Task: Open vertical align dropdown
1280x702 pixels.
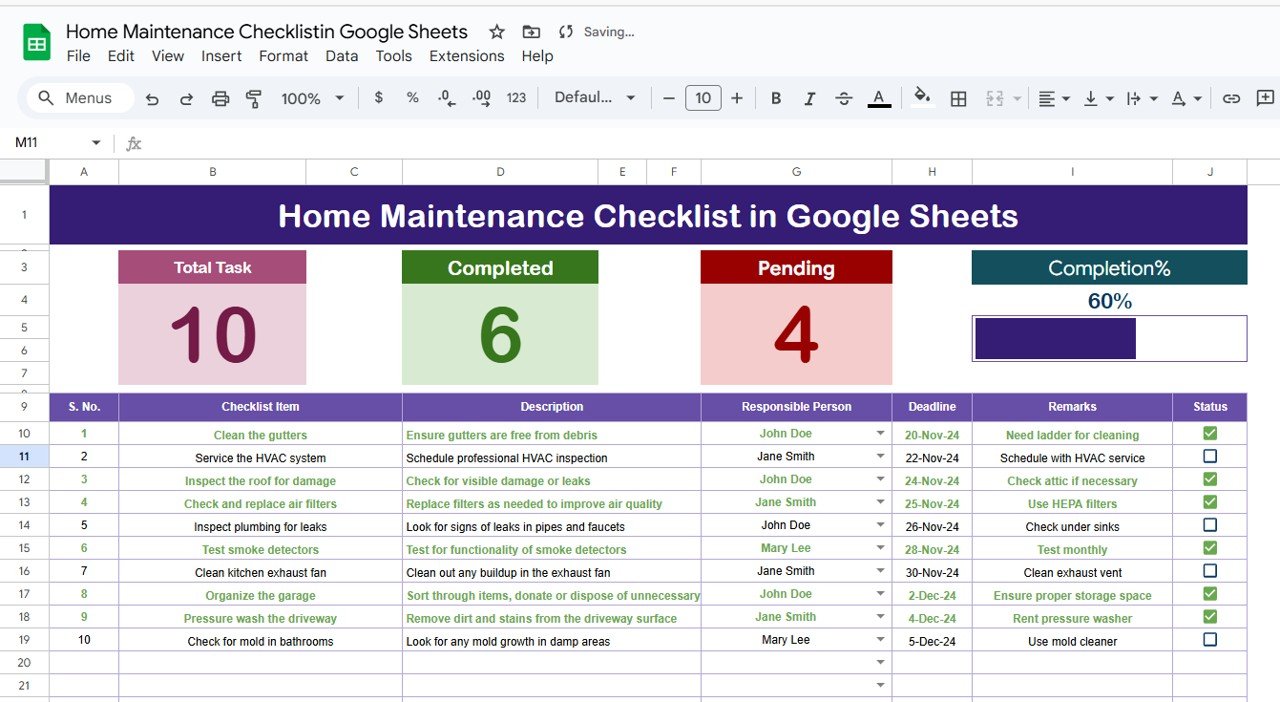Action: point(1098,98)
